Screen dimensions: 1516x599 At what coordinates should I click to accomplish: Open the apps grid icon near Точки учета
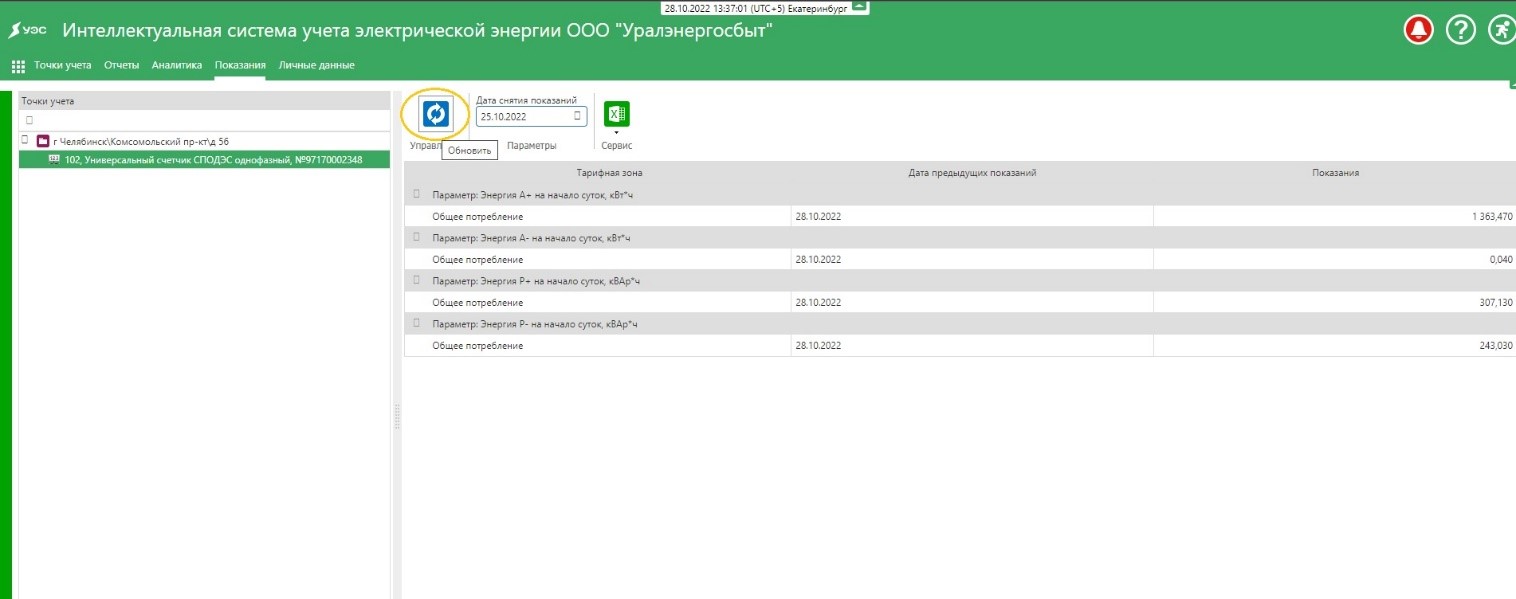(x=18, y=66)
